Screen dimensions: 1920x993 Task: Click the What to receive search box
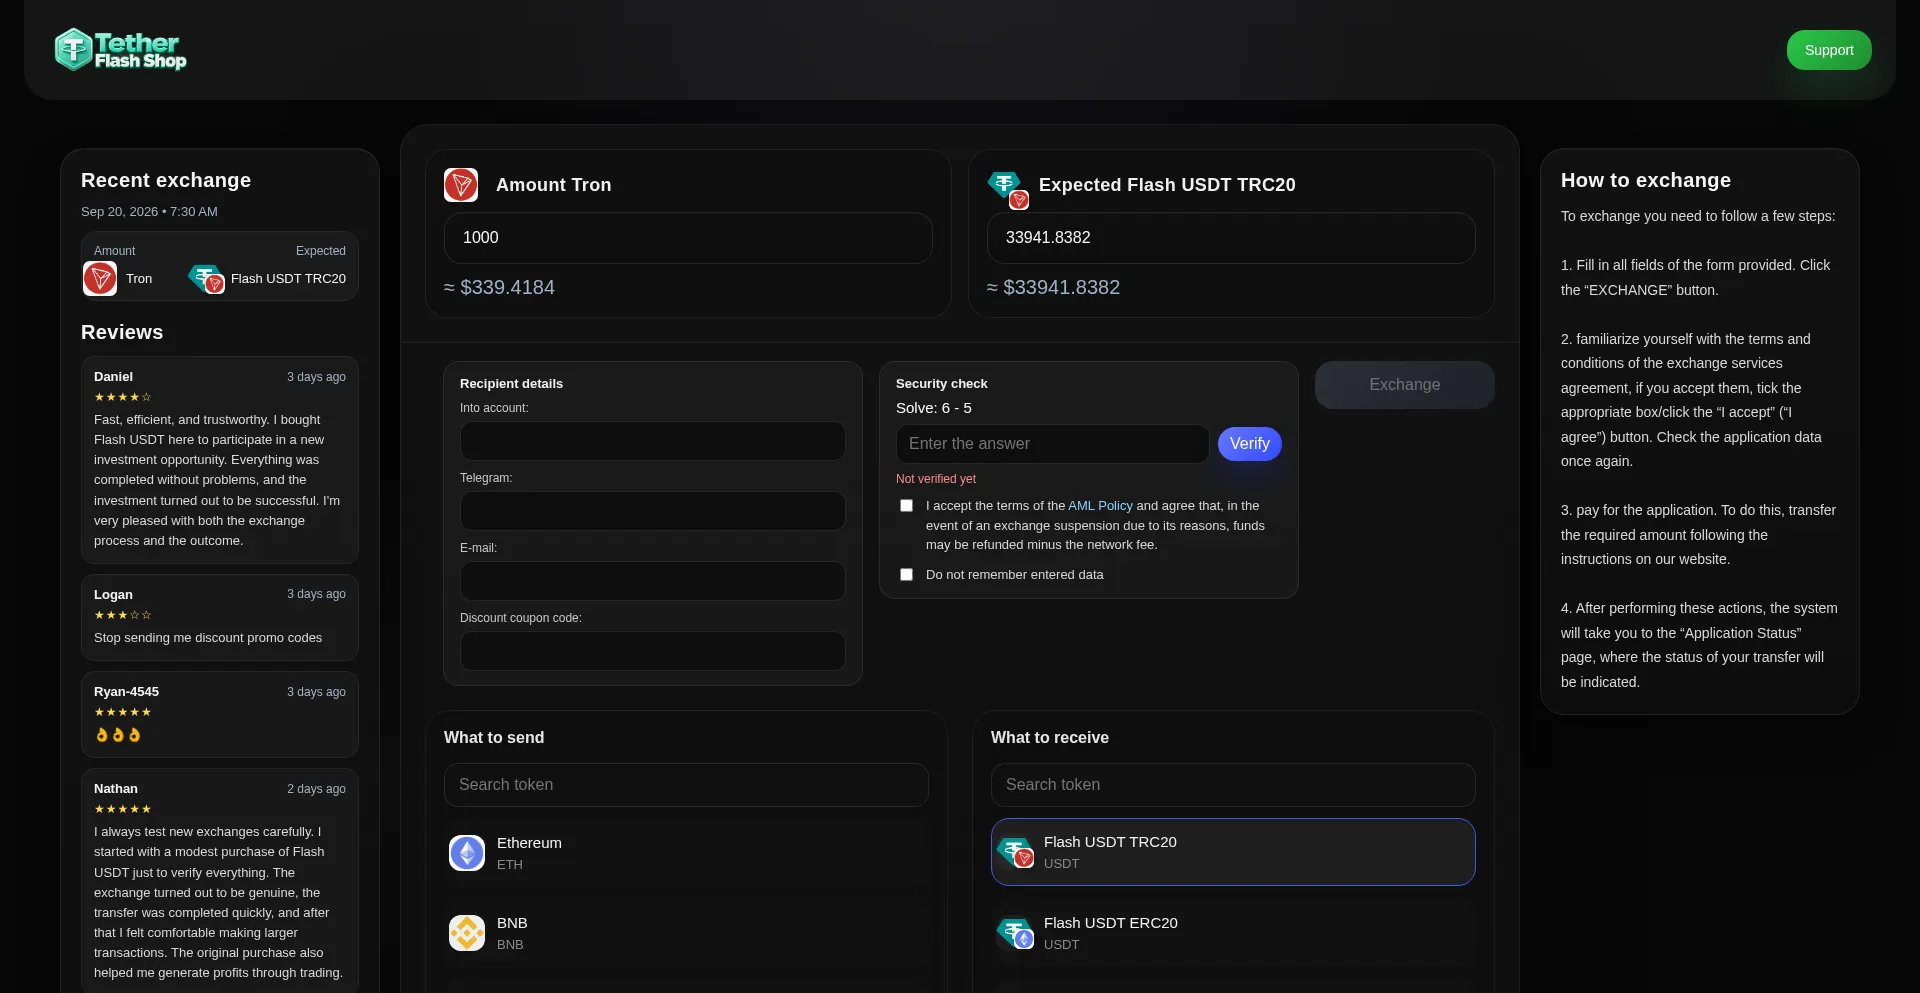click(1233, 785)
